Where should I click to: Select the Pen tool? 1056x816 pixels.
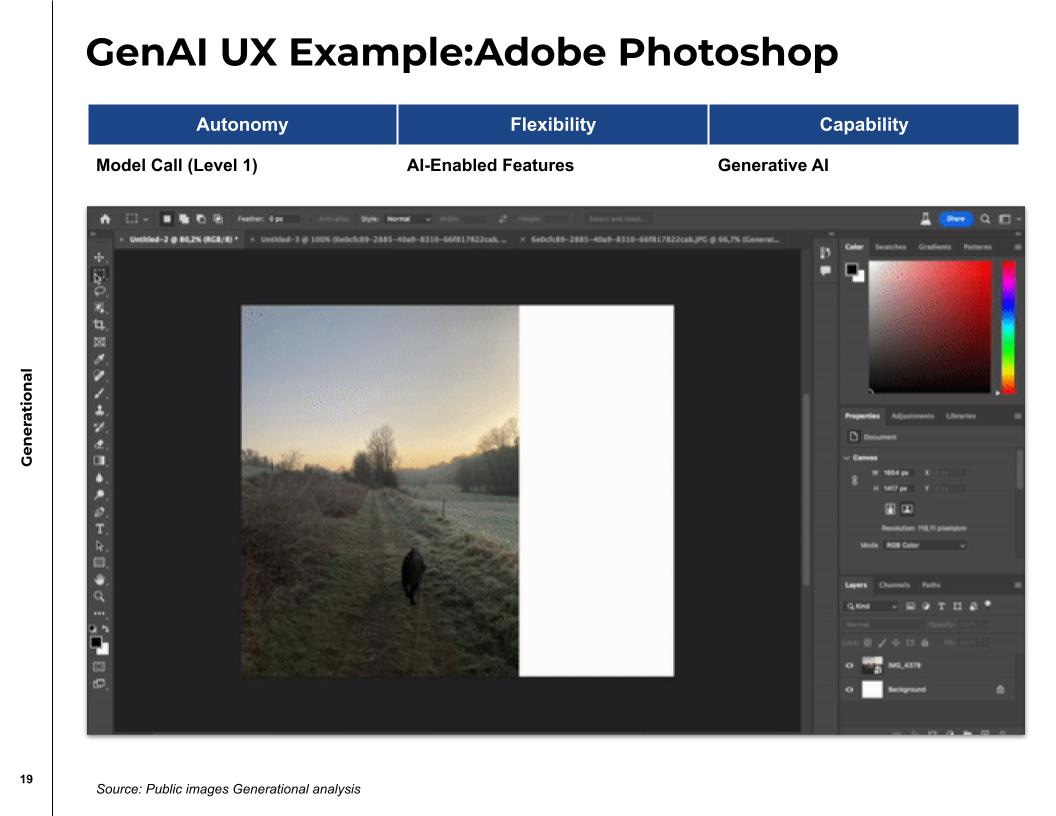(99, 512)
